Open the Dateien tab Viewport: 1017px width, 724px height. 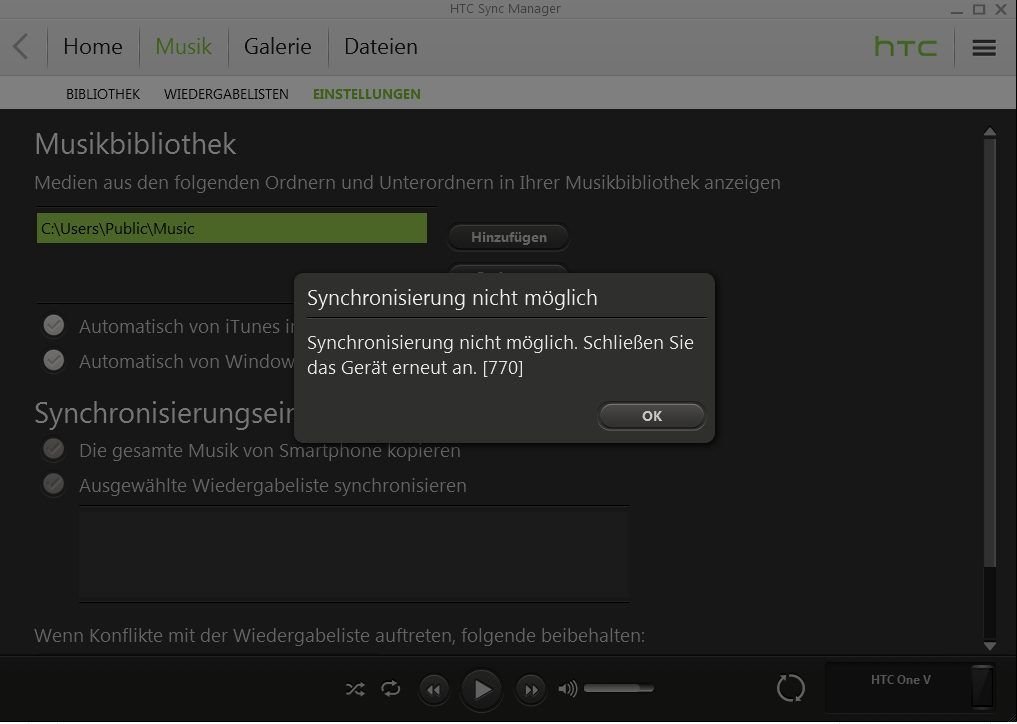[381, 47]
